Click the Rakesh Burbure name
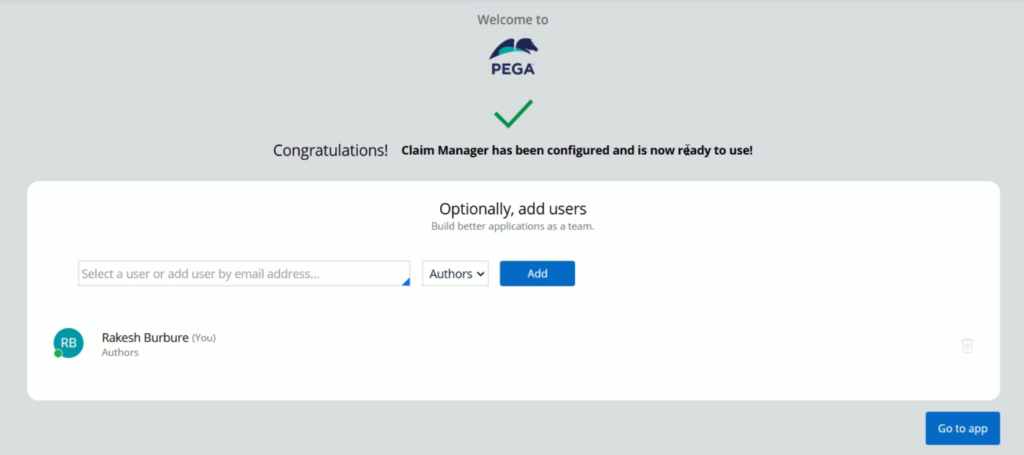 click(x=145, y=337)
